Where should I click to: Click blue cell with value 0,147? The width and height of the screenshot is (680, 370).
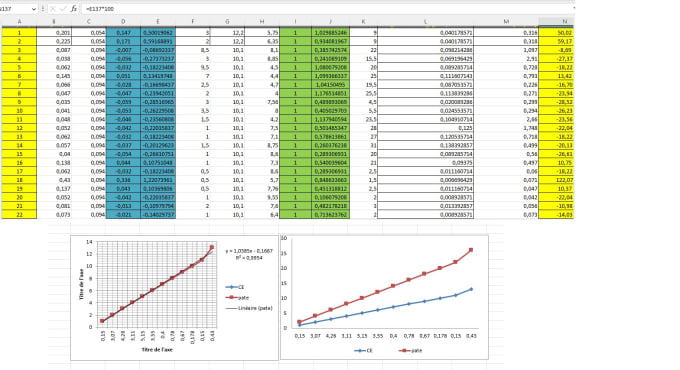click(123, 33)
